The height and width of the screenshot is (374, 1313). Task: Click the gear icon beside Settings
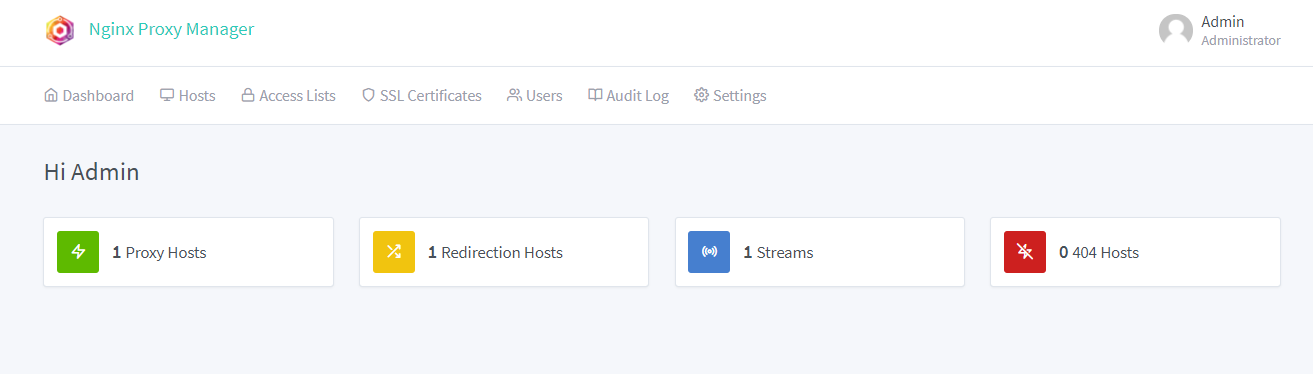point(701,95)
